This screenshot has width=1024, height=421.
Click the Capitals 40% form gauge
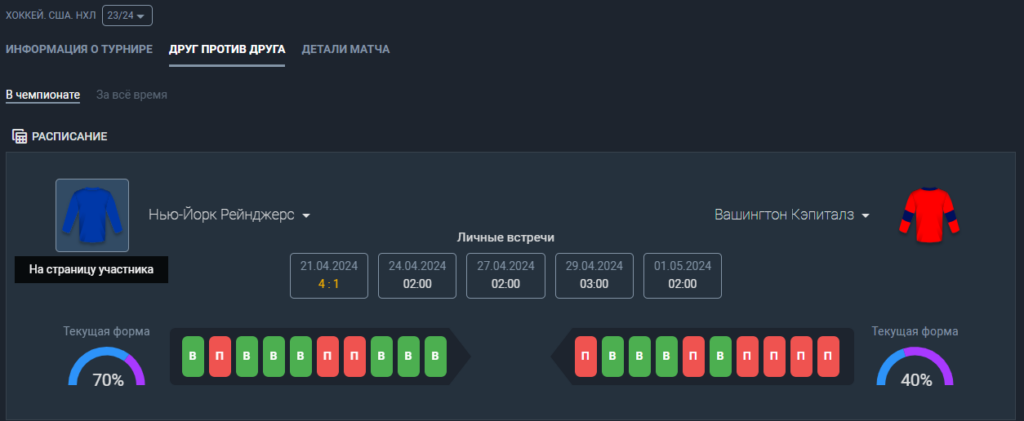pyautogui.click(x=915, y=367)
